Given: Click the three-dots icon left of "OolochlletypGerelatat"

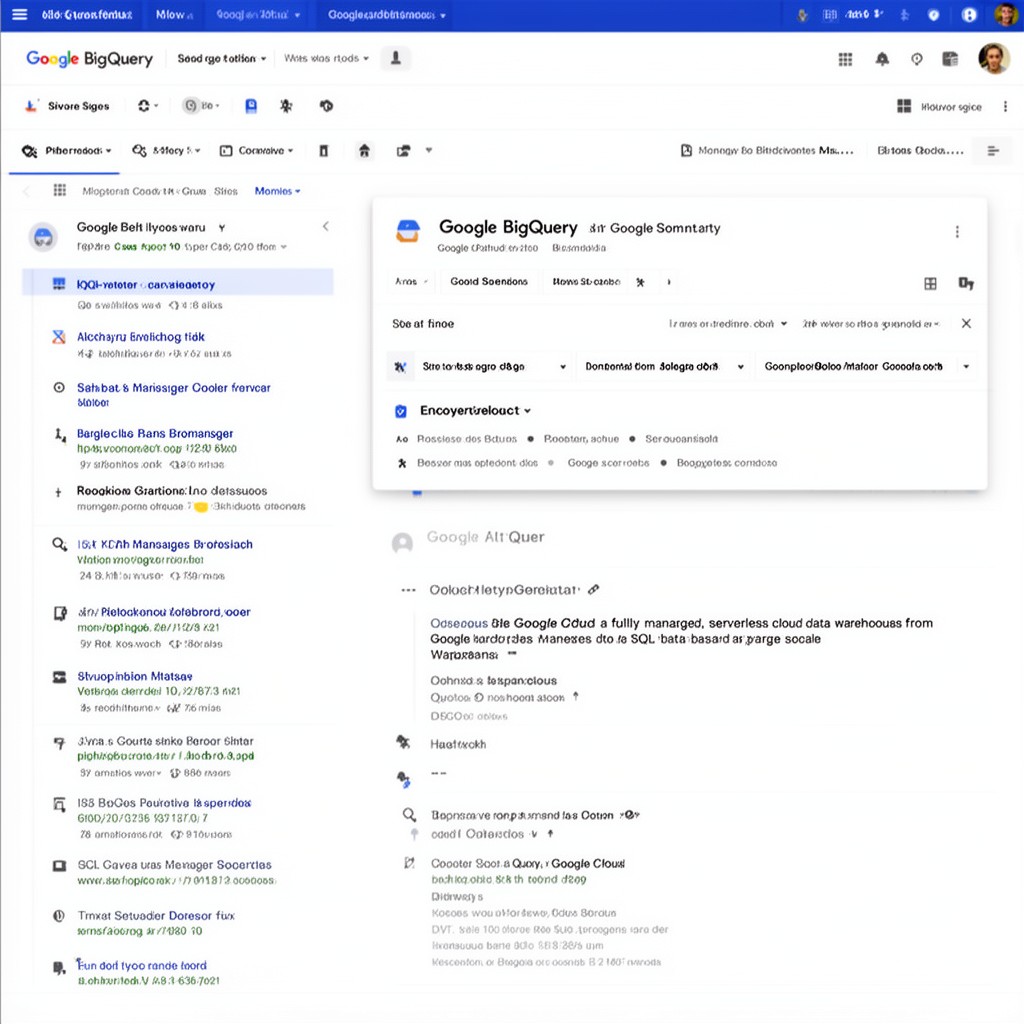Looking at the screenshot, I should [x=408, y=590].
